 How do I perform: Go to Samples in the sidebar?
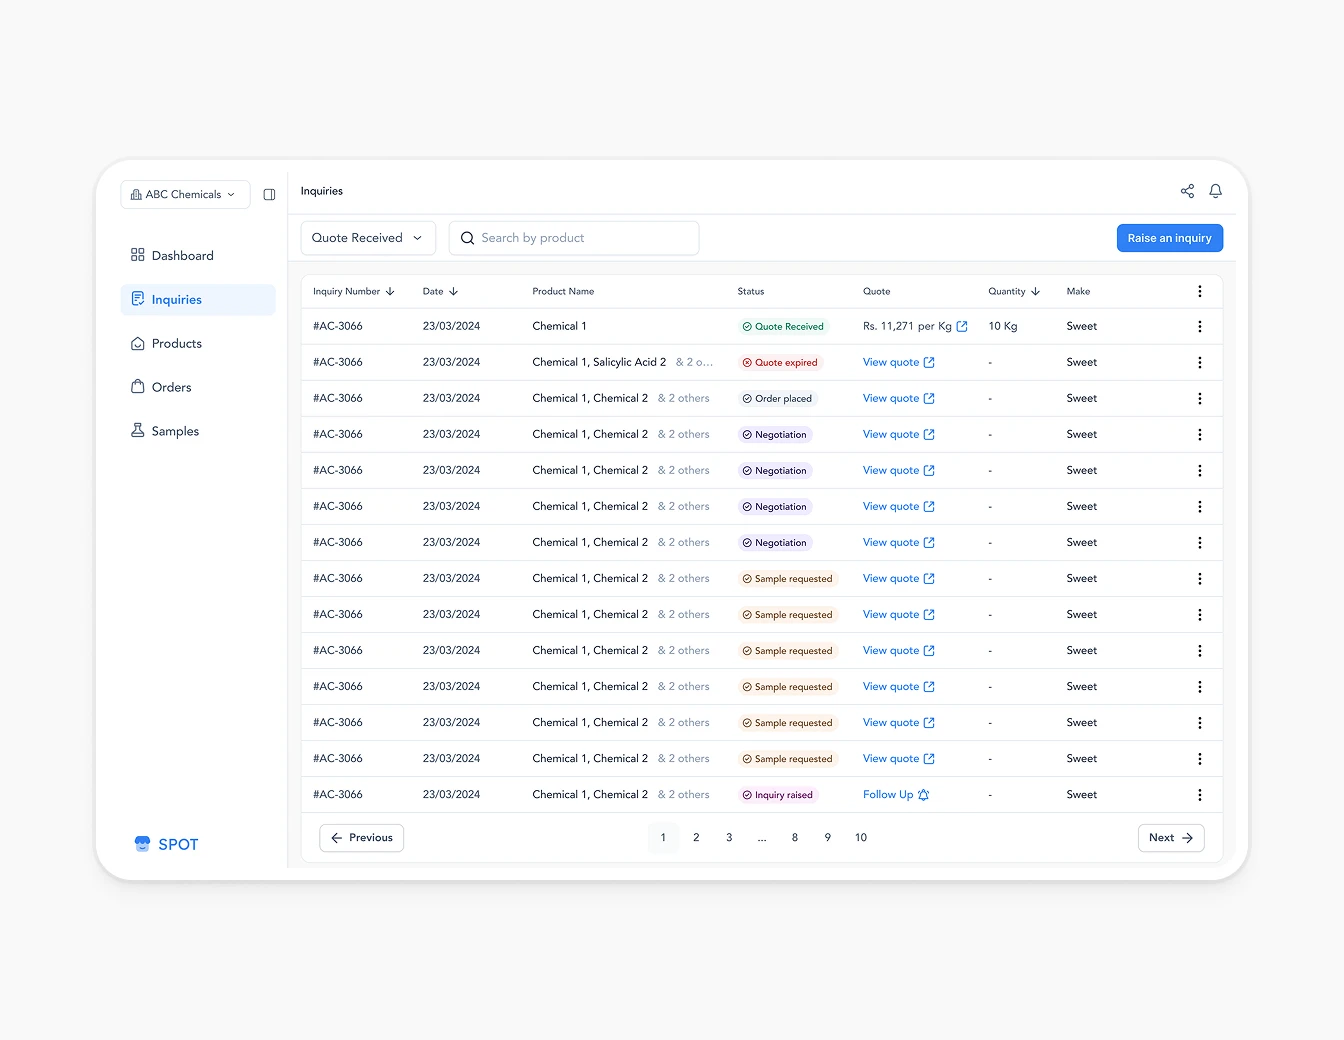click(175, 431)
